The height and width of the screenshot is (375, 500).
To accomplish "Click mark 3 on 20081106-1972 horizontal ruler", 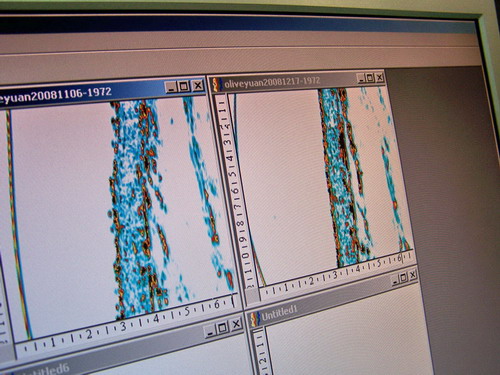I will pyautogui.click(x=123, y=327).
